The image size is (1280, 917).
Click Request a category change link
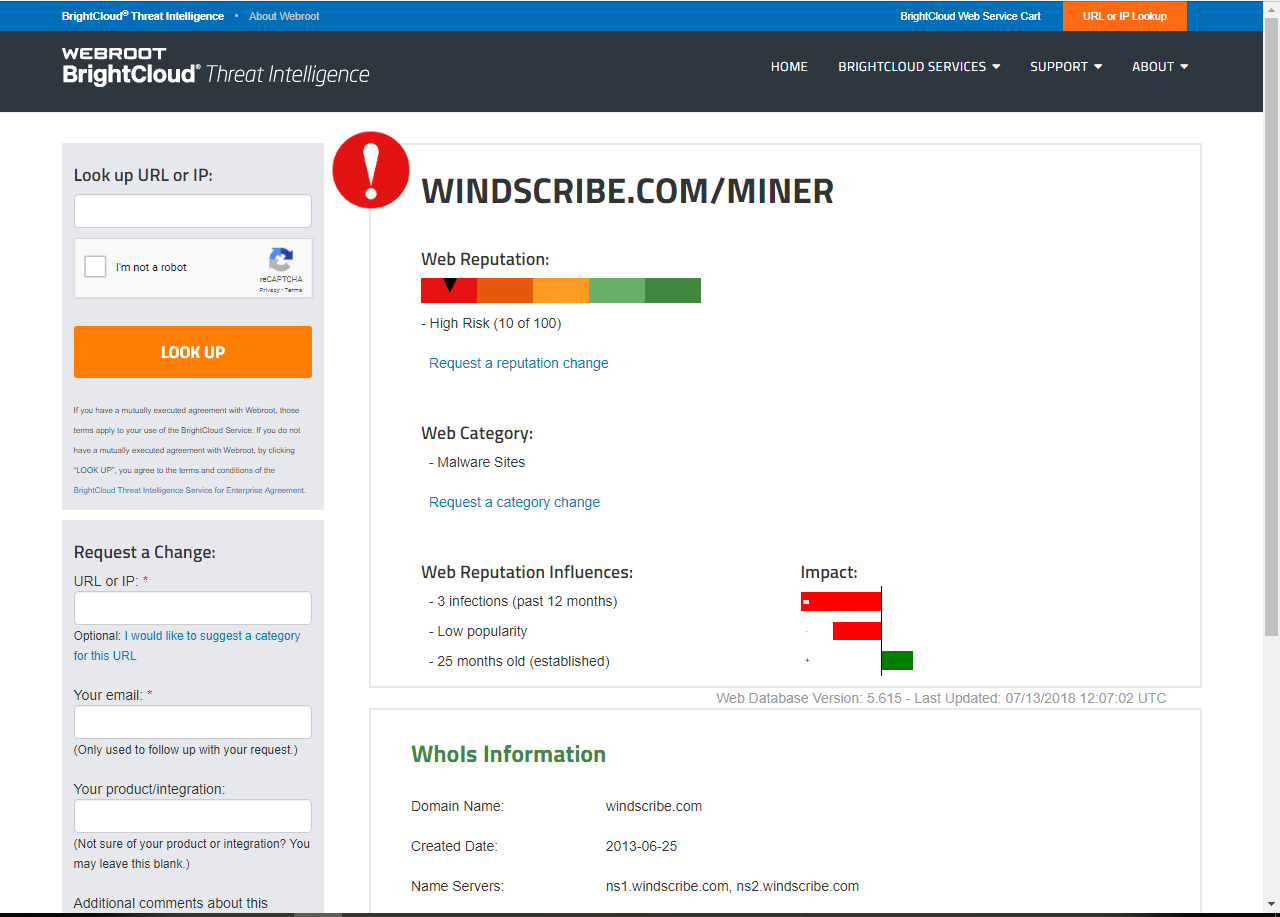pyautogui.click(x=515, y=502)
